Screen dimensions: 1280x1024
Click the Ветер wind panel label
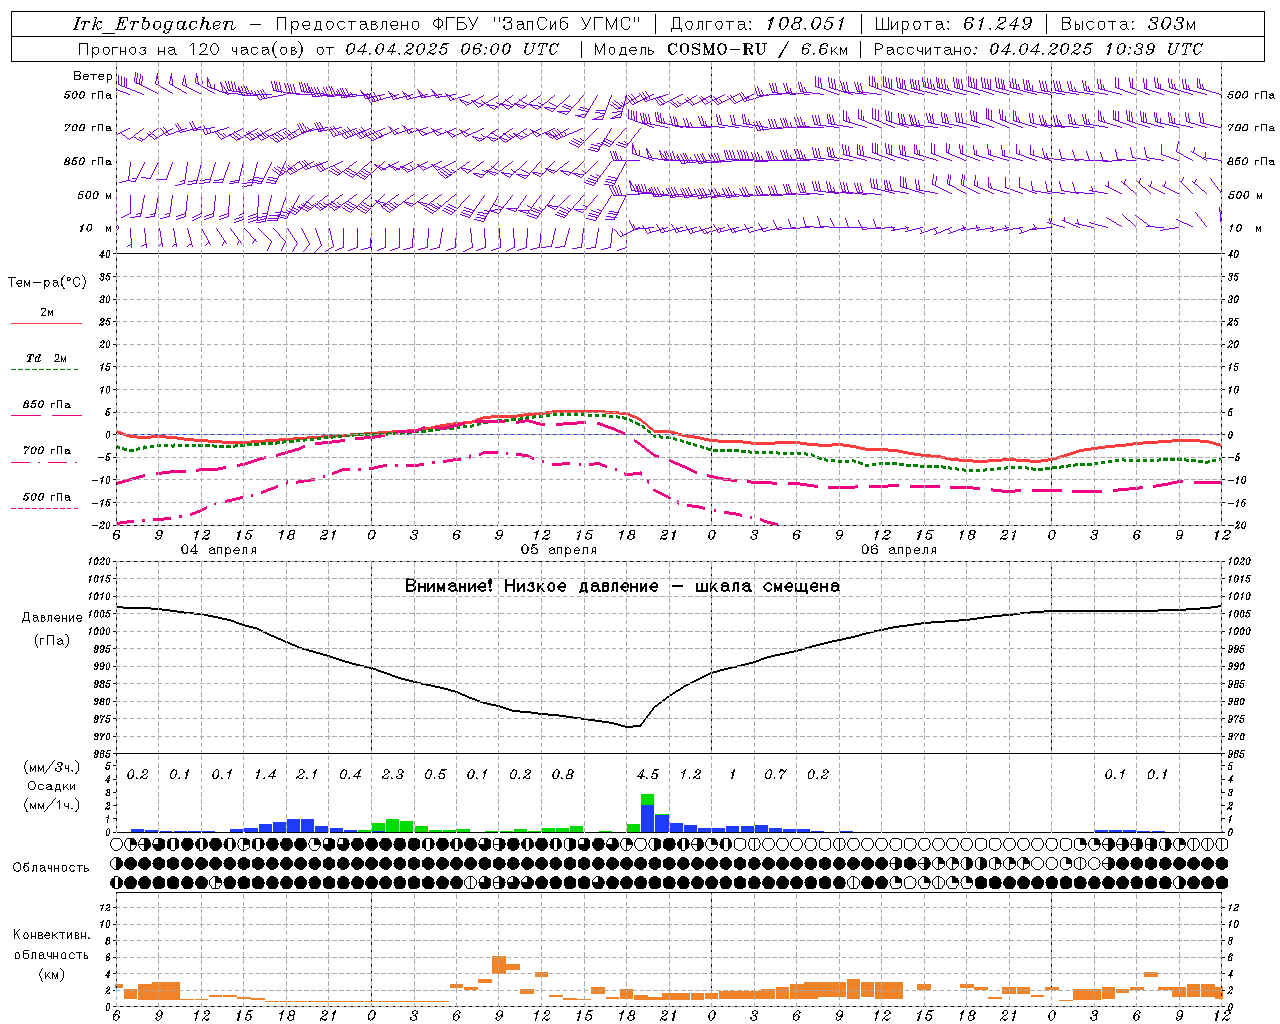pyautogui.click(x=92, y=76)
